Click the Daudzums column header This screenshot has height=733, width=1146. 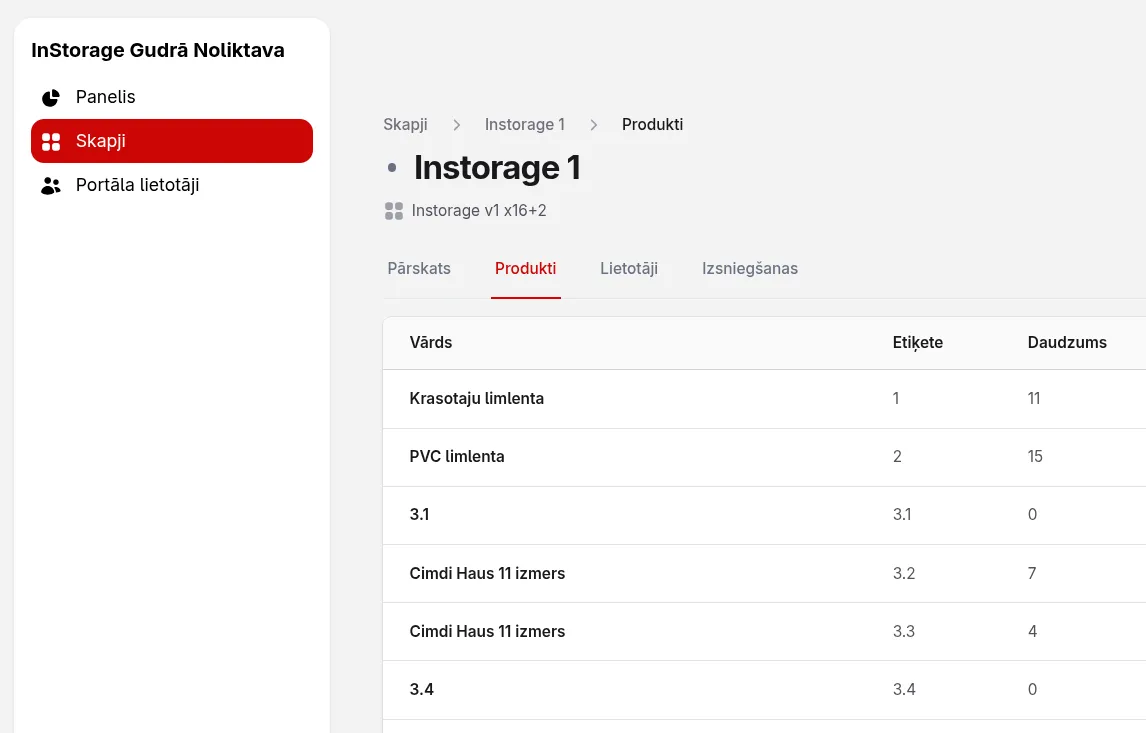click(x=1067, y=343)
